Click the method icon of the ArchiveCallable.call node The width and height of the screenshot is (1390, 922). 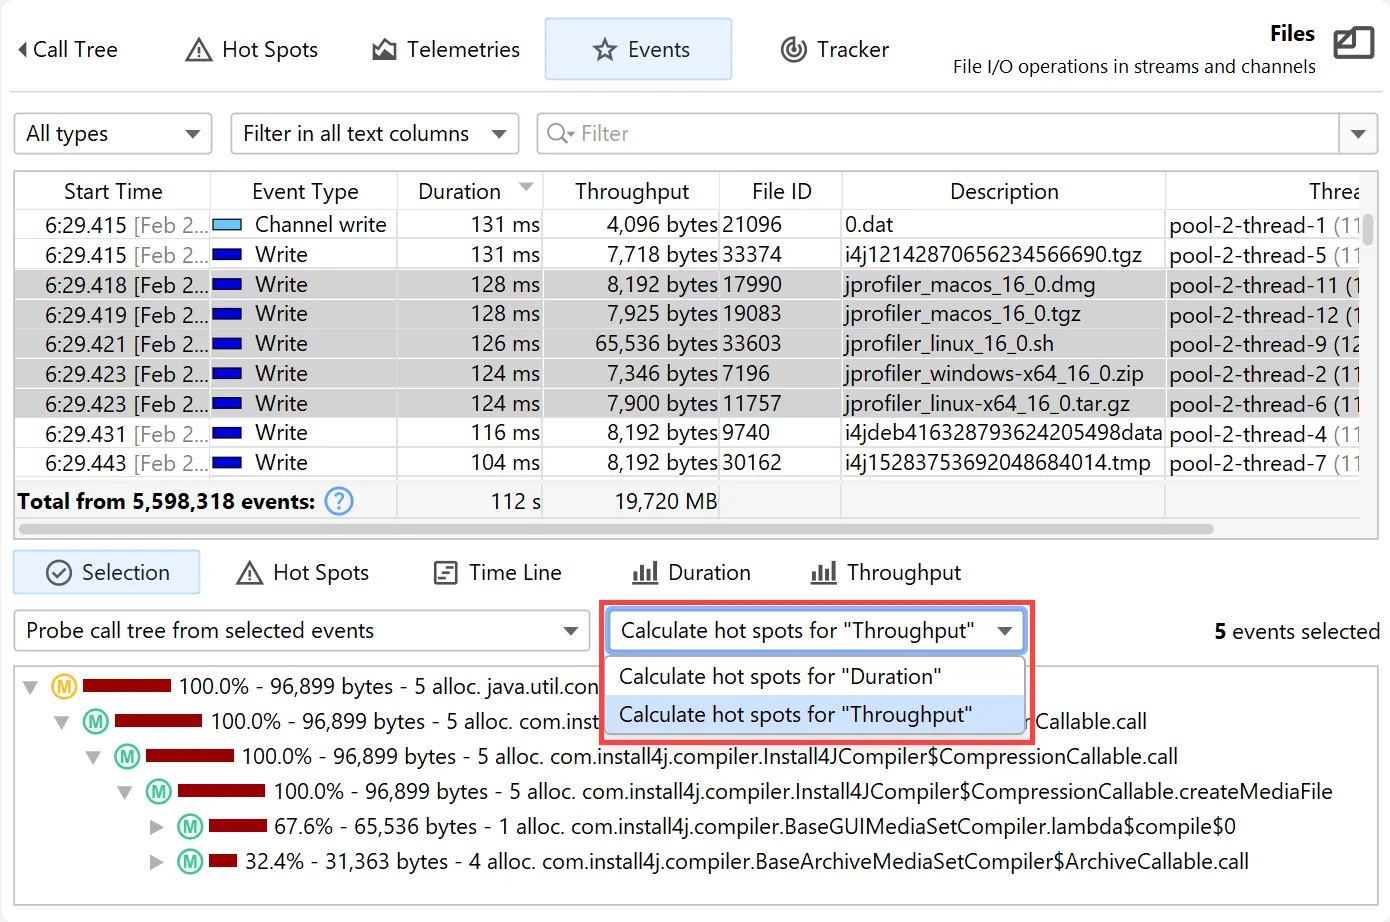pos(190,861)
